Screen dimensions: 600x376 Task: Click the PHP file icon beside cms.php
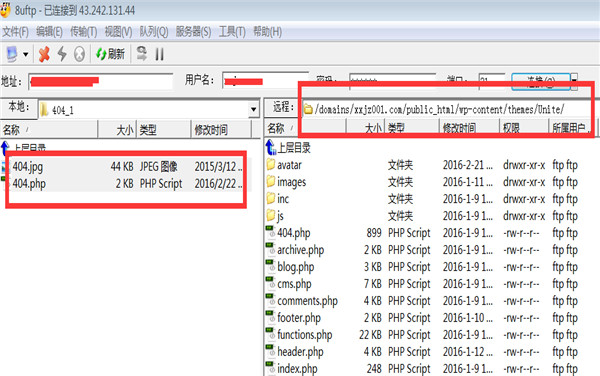(x=271, y=283)
